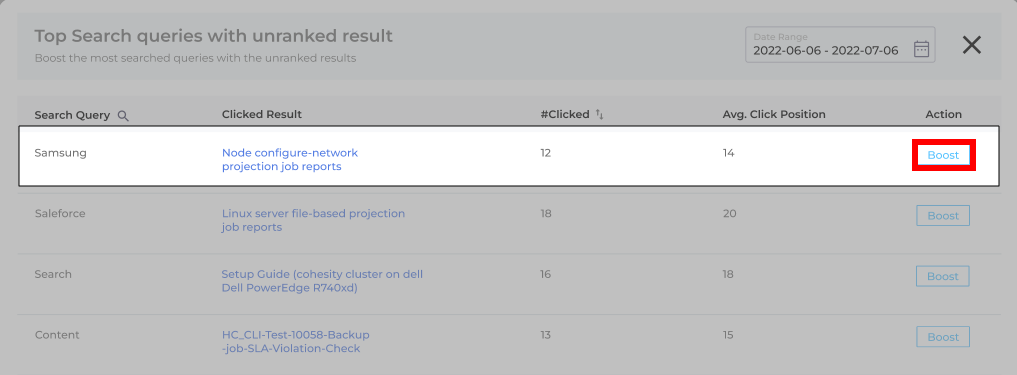Image resolution: width=1017 pixels, height=375 pixels.
Task: Click the Date Range input field
Action: tap(840, 45)
